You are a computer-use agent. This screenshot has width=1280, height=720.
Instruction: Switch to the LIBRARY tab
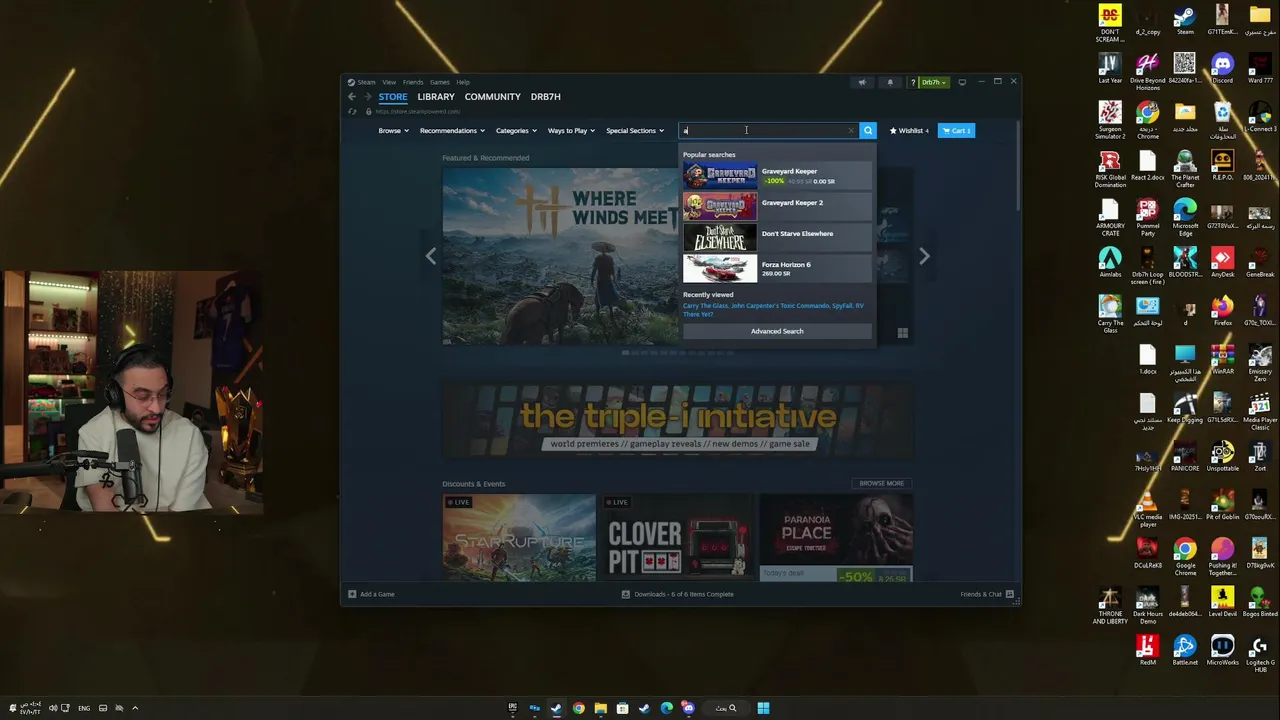436,97
